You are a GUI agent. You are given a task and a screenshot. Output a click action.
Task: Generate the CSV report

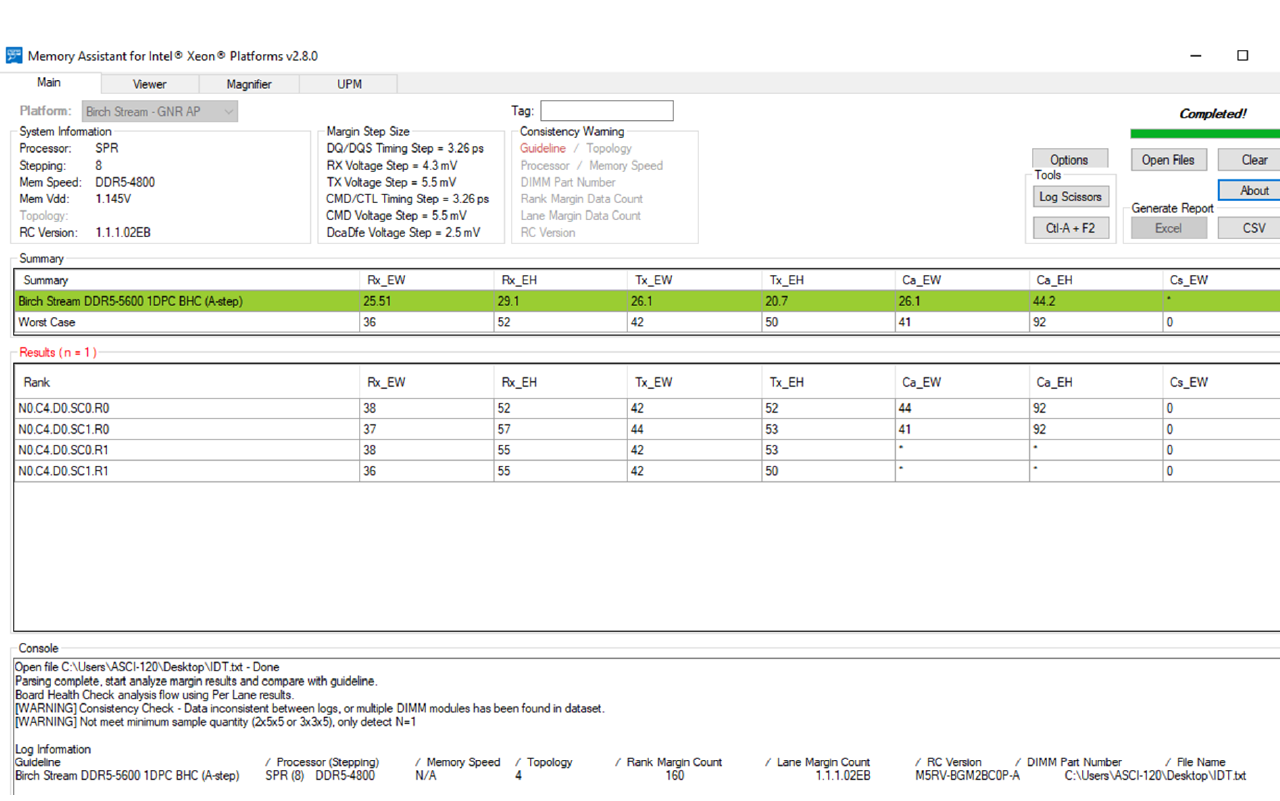coord(1249,228)
